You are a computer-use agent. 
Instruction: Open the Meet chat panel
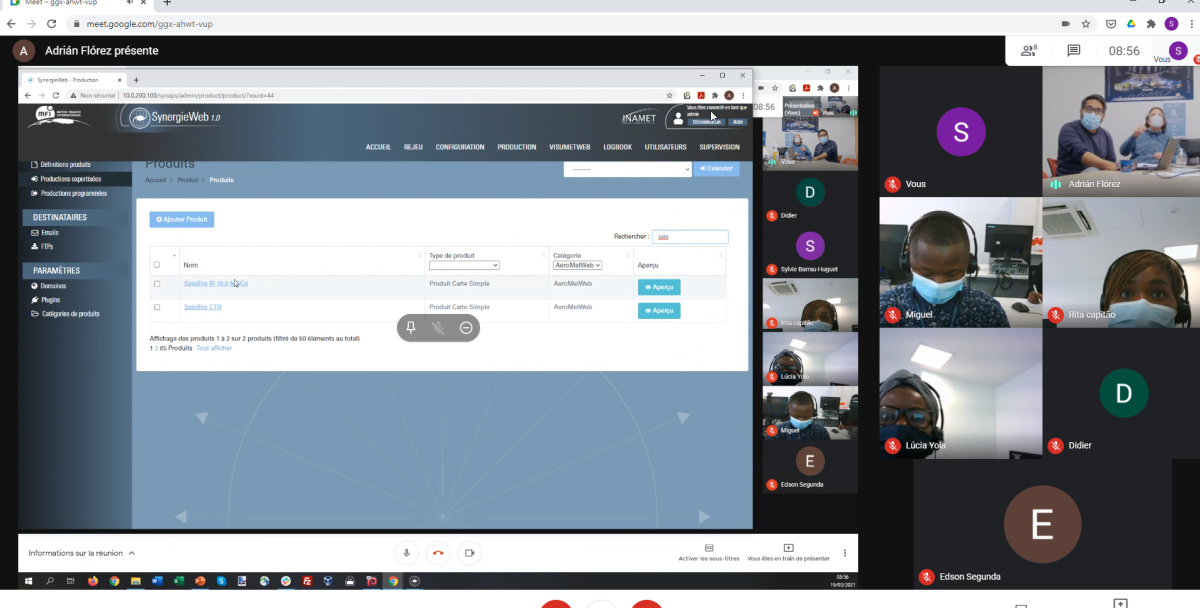tap(1074, 50)
